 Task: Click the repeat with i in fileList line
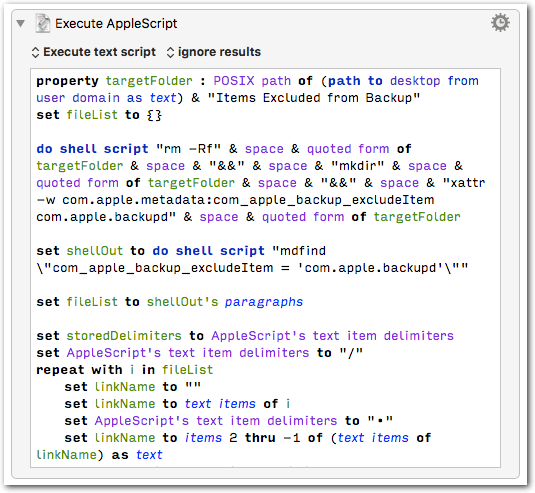(125, 370)
